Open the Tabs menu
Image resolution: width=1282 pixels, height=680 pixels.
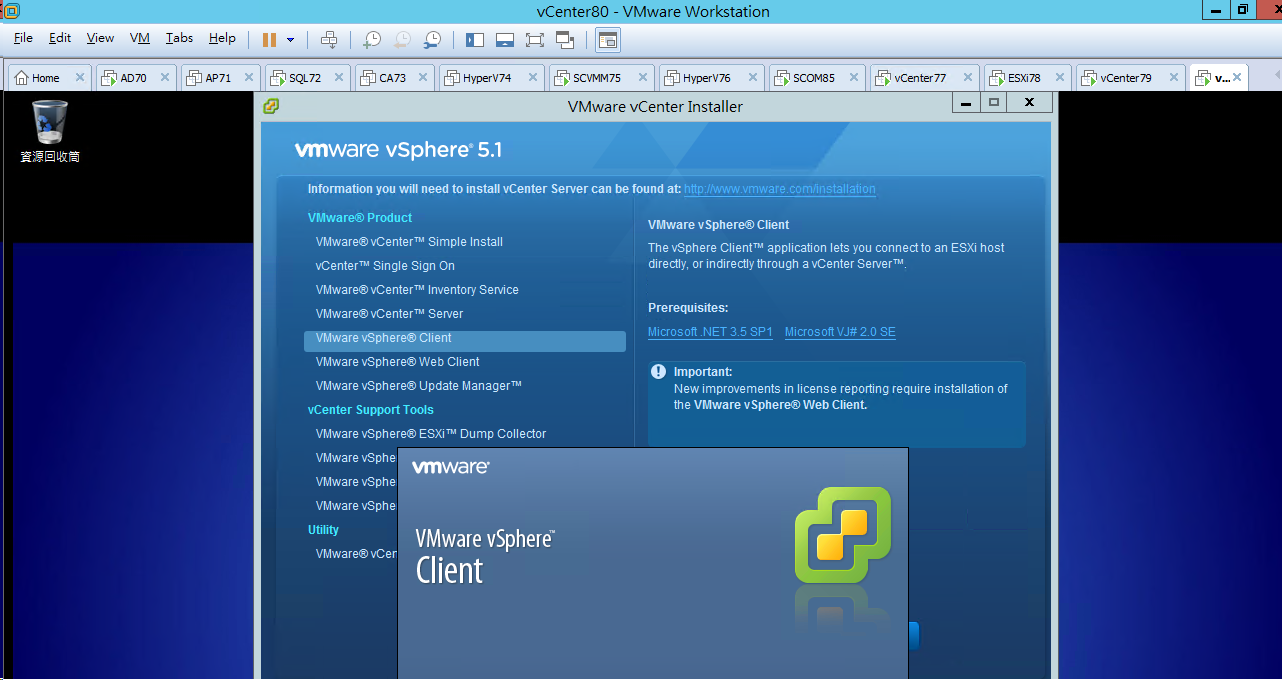coord(180,38)
